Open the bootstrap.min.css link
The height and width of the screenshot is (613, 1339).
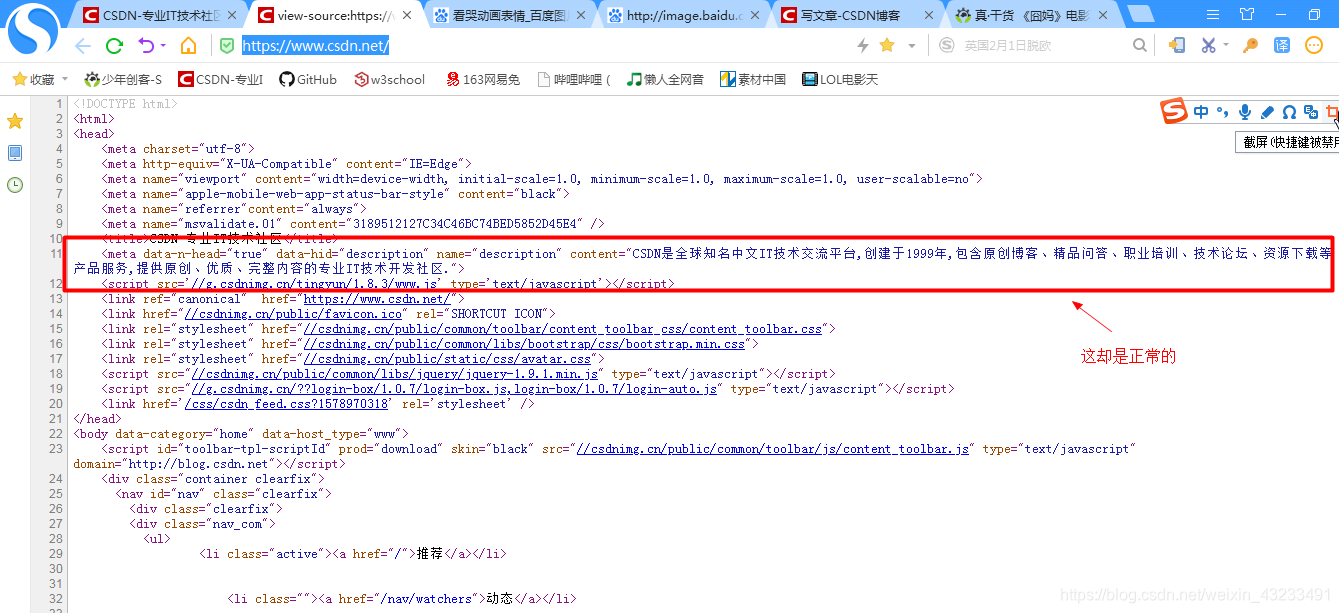click(525, 344)
